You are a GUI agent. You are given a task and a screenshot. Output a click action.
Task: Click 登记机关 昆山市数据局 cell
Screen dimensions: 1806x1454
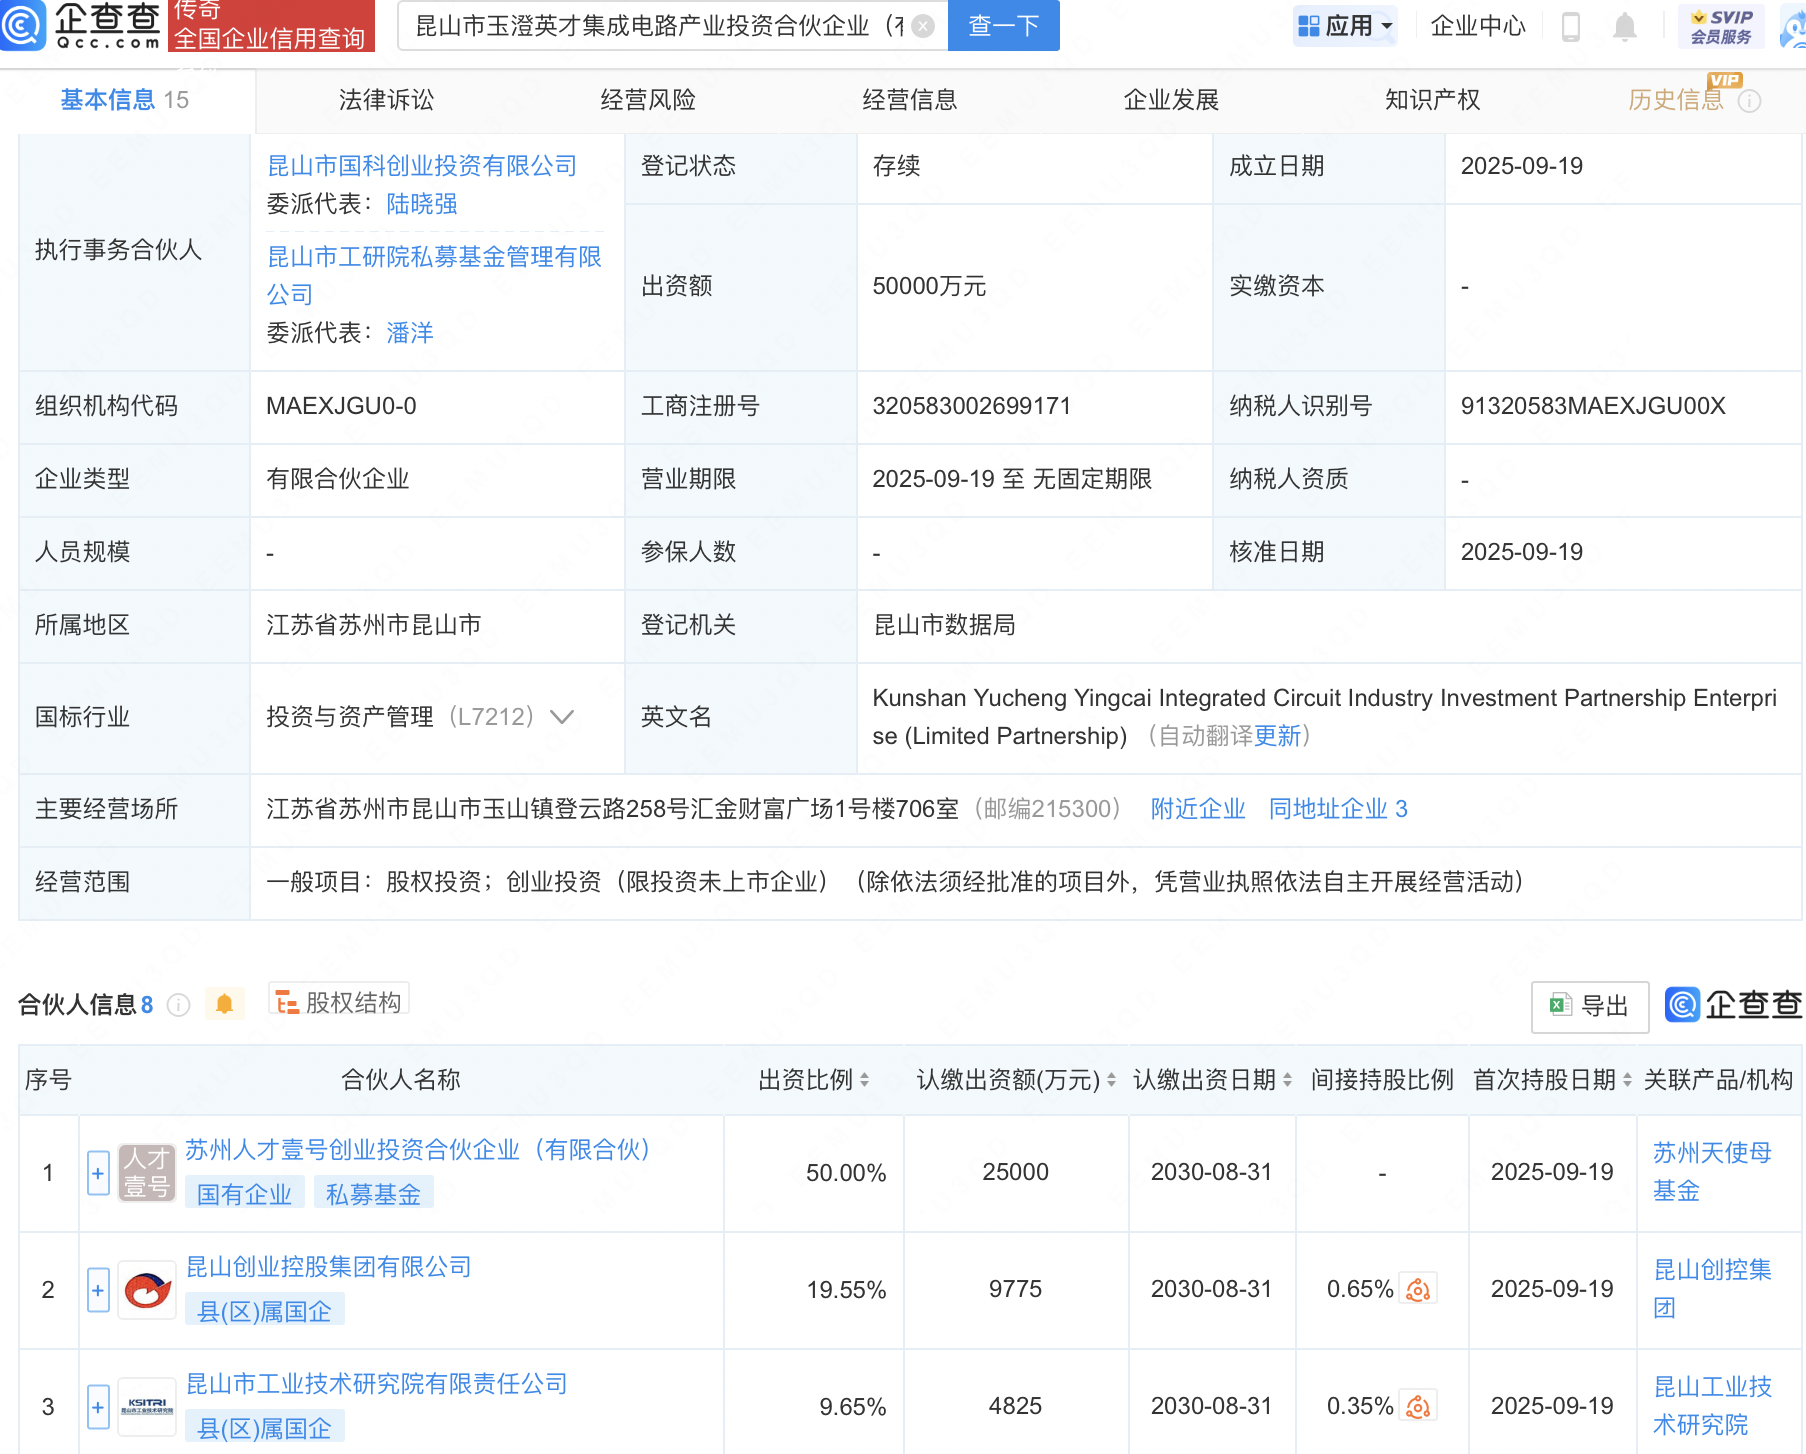pyautogui.click(x=1329, y=625)
